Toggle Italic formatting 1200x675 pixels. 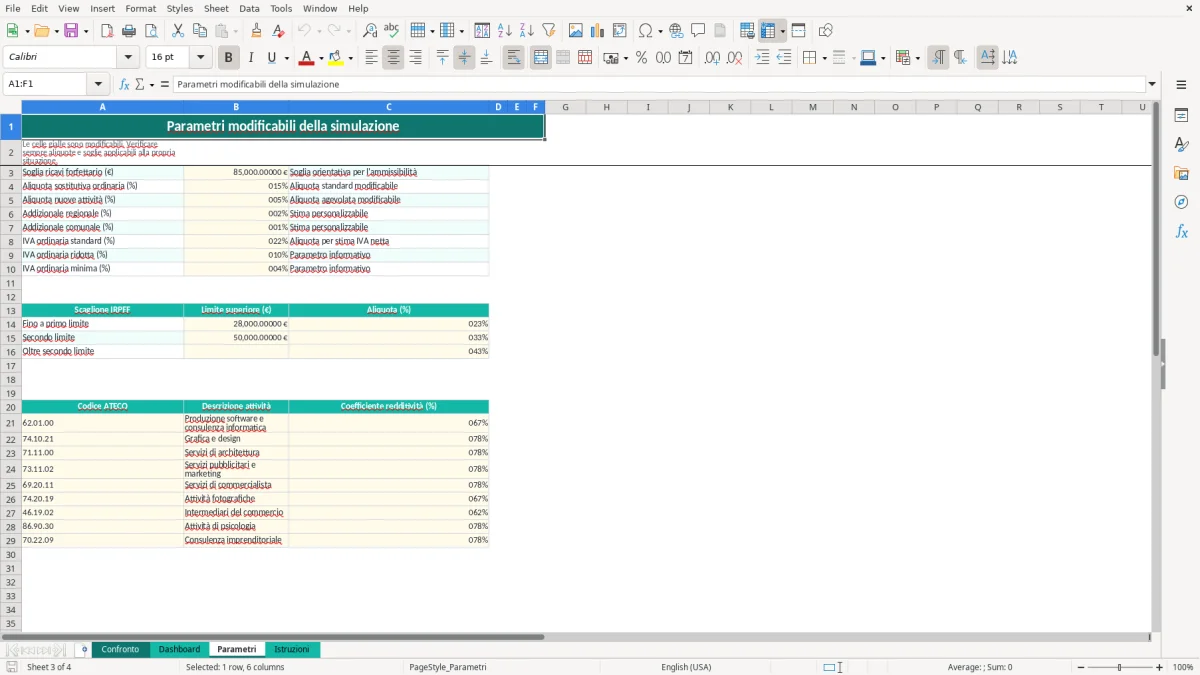point(251,58)
